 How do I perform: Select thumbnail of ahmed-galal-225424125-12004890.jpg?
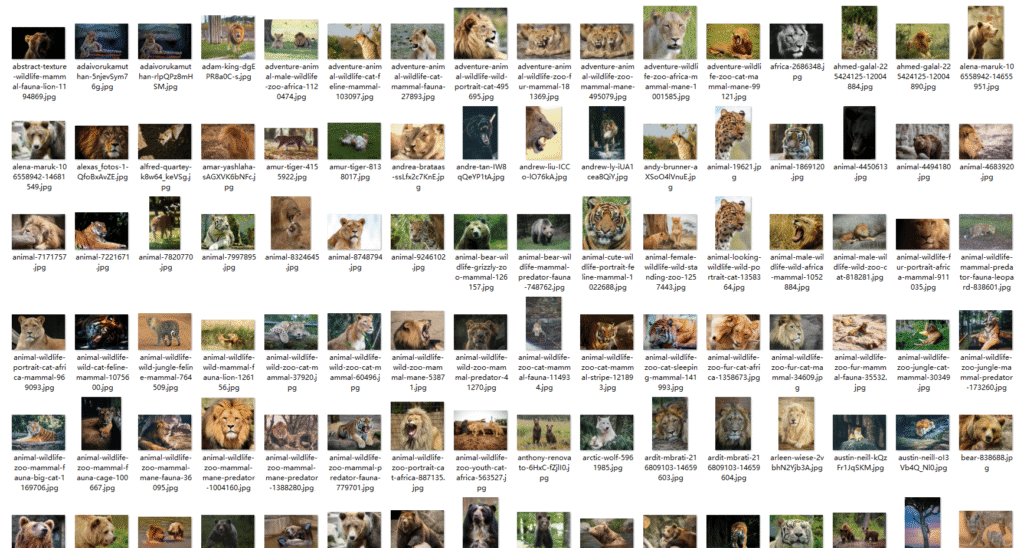(923, 41)
